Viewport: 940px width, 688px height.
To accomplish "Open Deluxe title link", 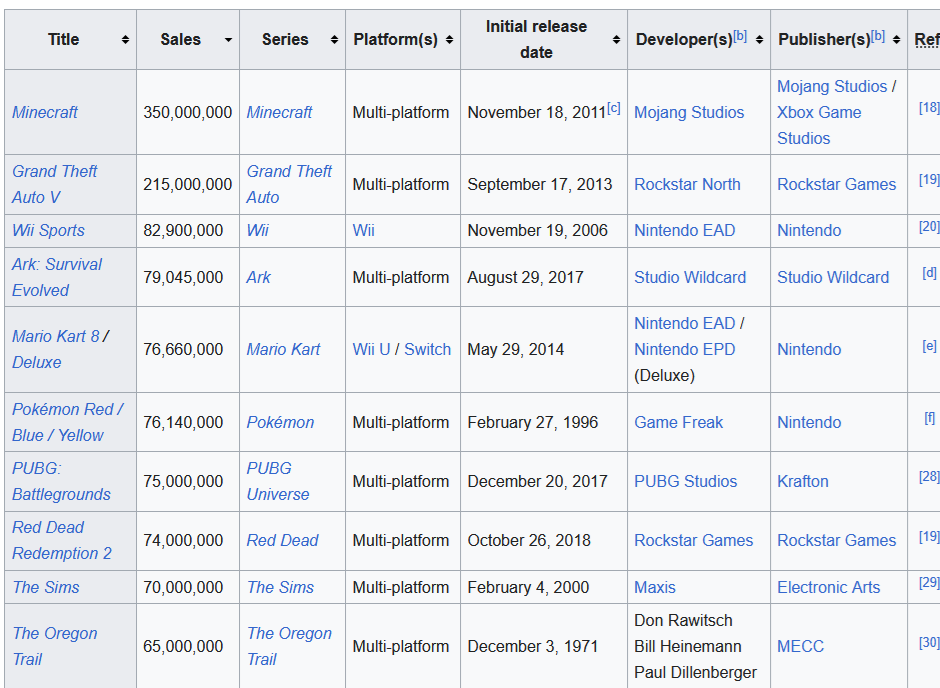I will (x=37, y=363).
